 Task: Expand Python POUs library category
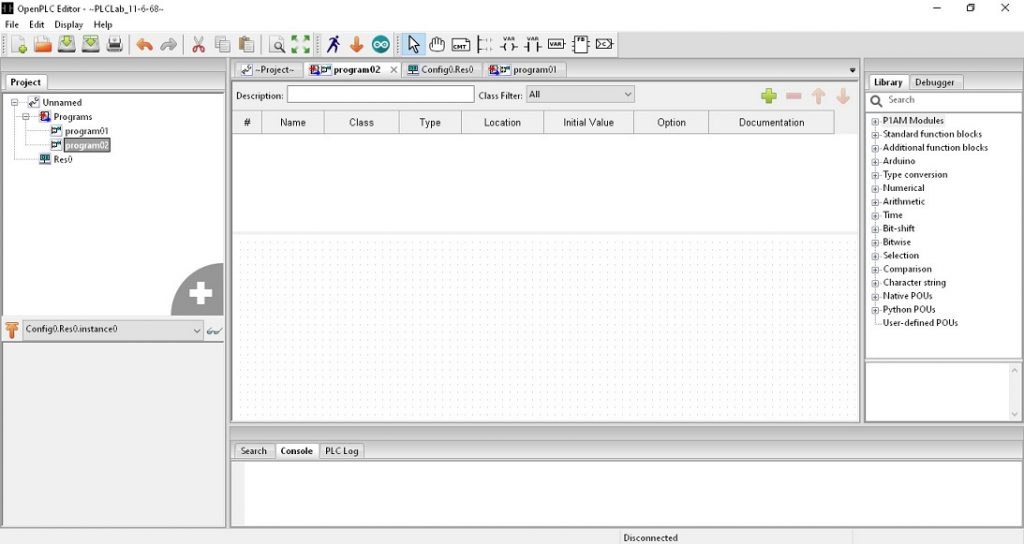(x=875, y=310)
